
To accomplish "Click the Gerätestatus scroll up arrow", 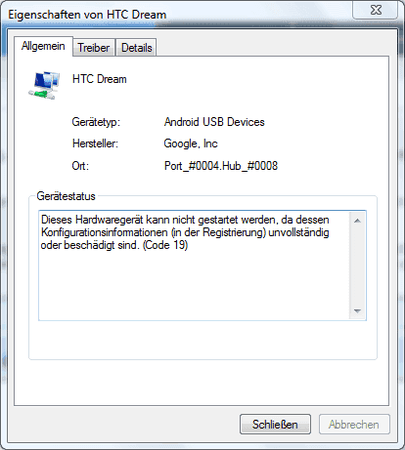I will pyautogui.click(x=357, y=221).
